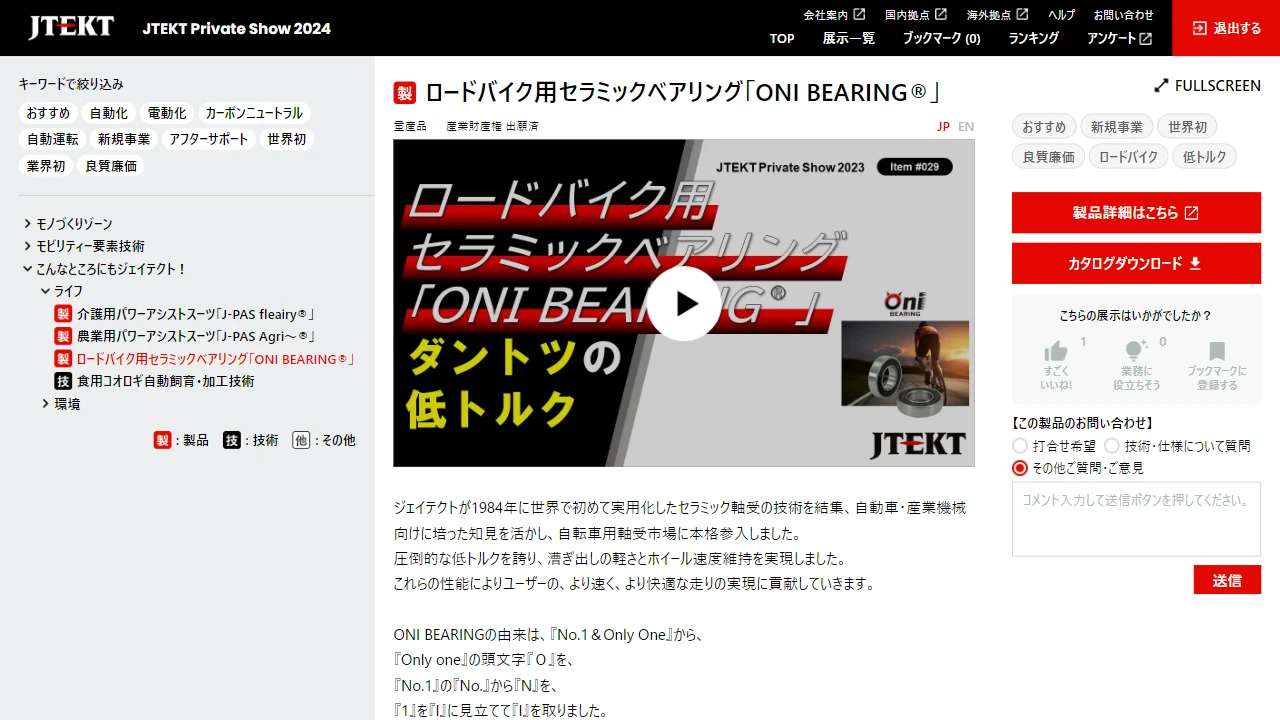The height and width of the screenshot is (720, 1280).
Task: Click the 送信 submit button
Action: click(1227, 580)
